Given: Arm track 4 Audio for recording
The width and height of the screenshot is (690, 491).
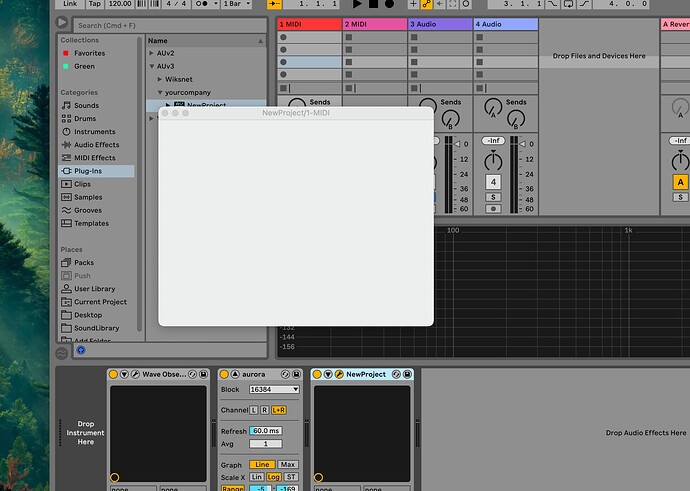Looking at the screenshot, I should 493,209.
